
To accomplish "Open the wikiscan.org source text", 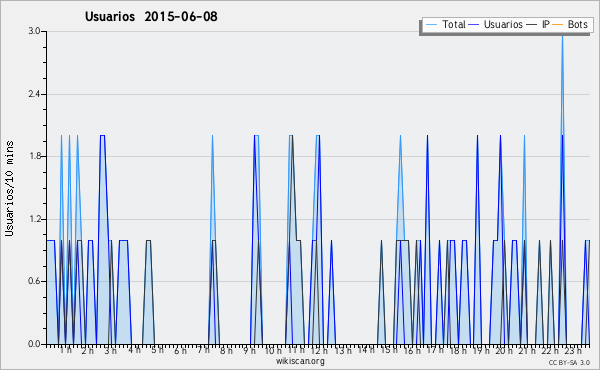I will click(300, 361).
